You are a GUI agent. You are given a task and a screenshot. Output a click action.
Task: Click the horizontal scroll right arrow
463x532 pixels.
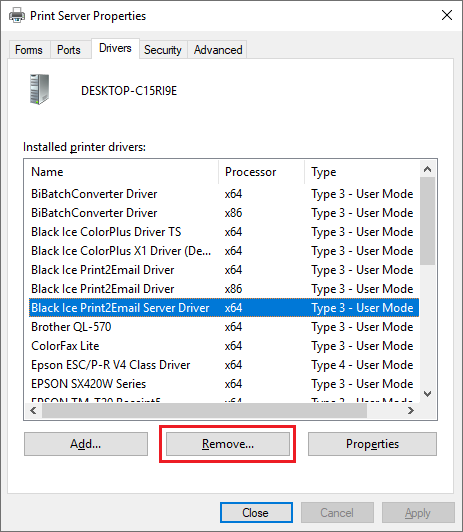(411, 411)
